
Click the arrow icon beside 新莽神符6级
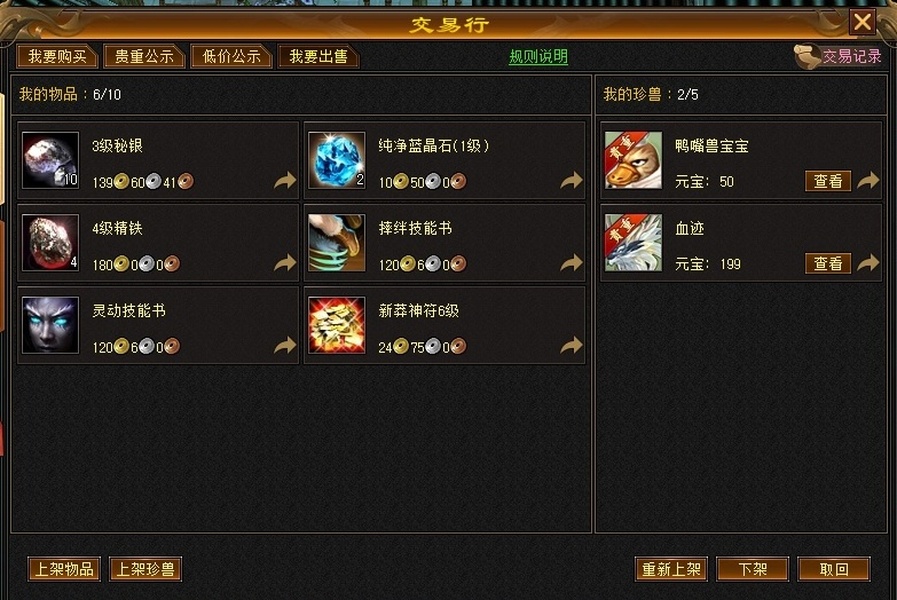(x=571, y=345)
